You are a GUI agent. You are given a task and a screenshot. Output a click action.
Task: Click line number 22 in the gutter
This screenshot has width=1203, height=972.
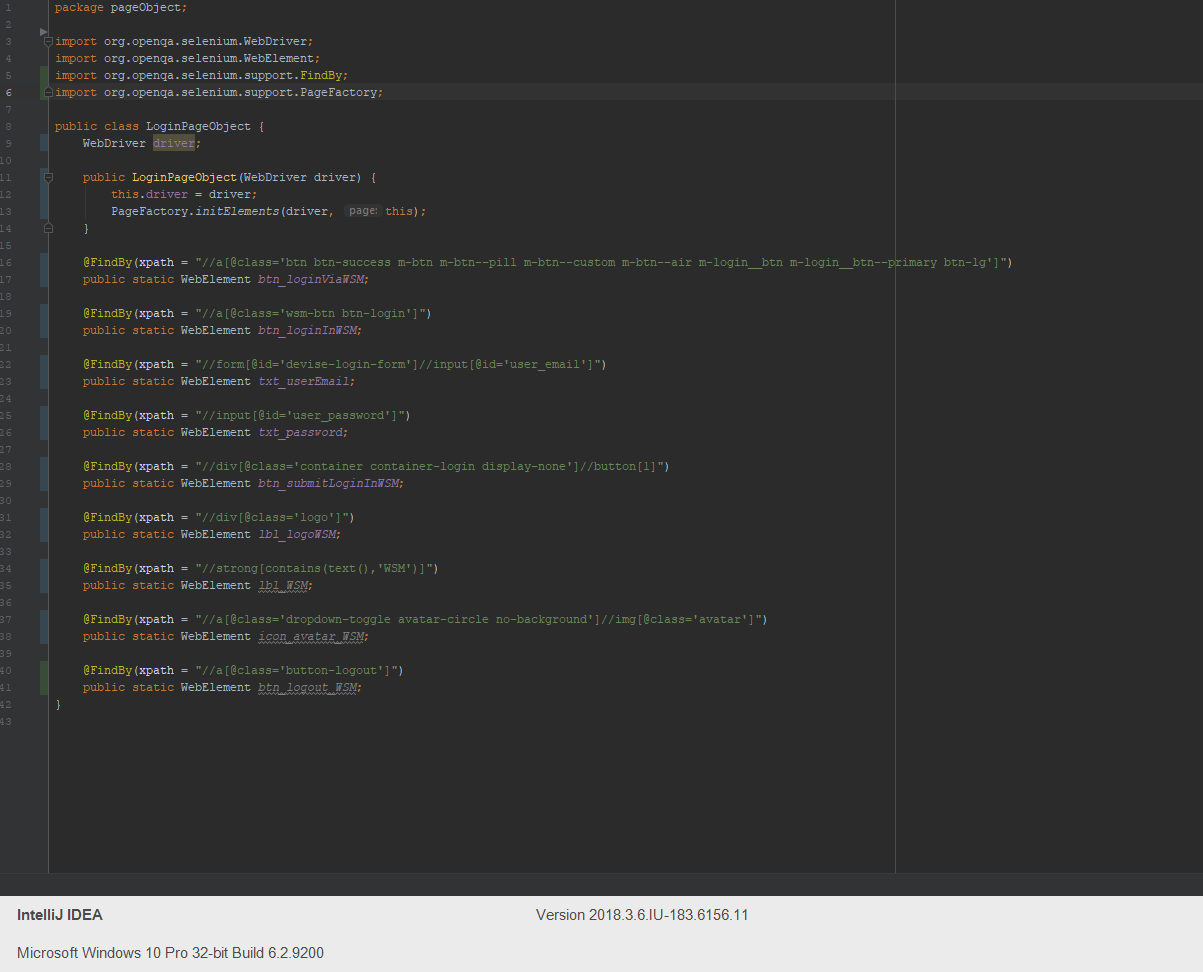click(x=8, y=364)
